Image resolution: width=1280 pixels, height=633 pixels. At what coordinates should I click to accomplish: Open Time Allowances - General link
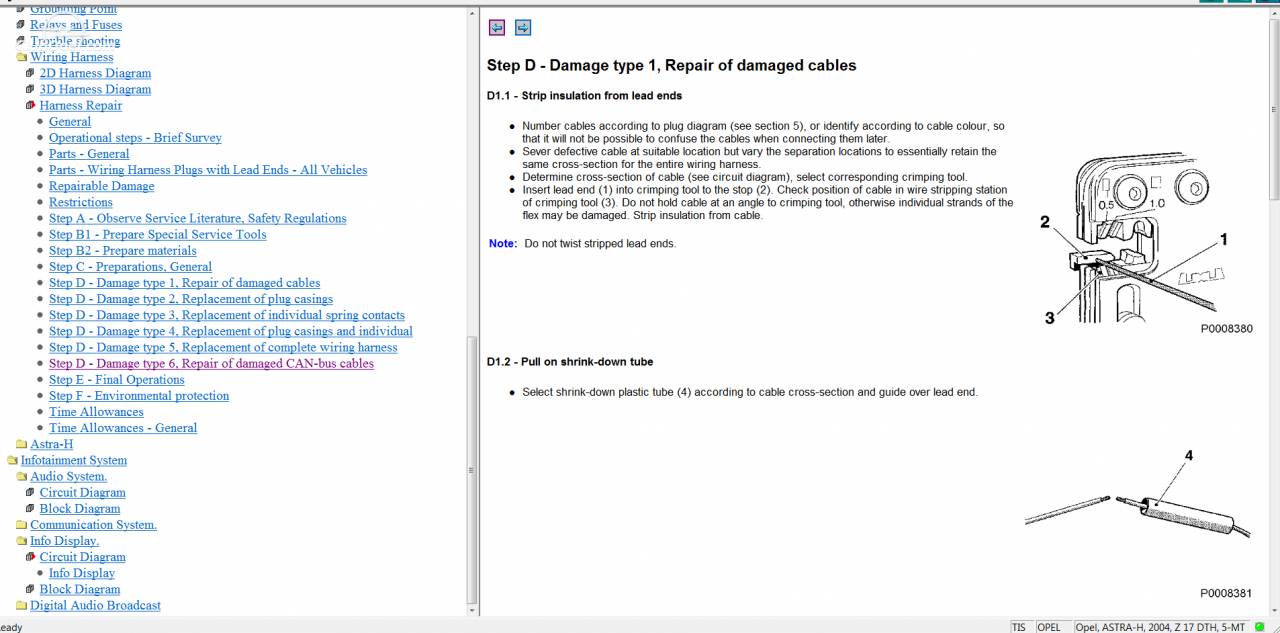pyautogui.click(x=123, y=428)
